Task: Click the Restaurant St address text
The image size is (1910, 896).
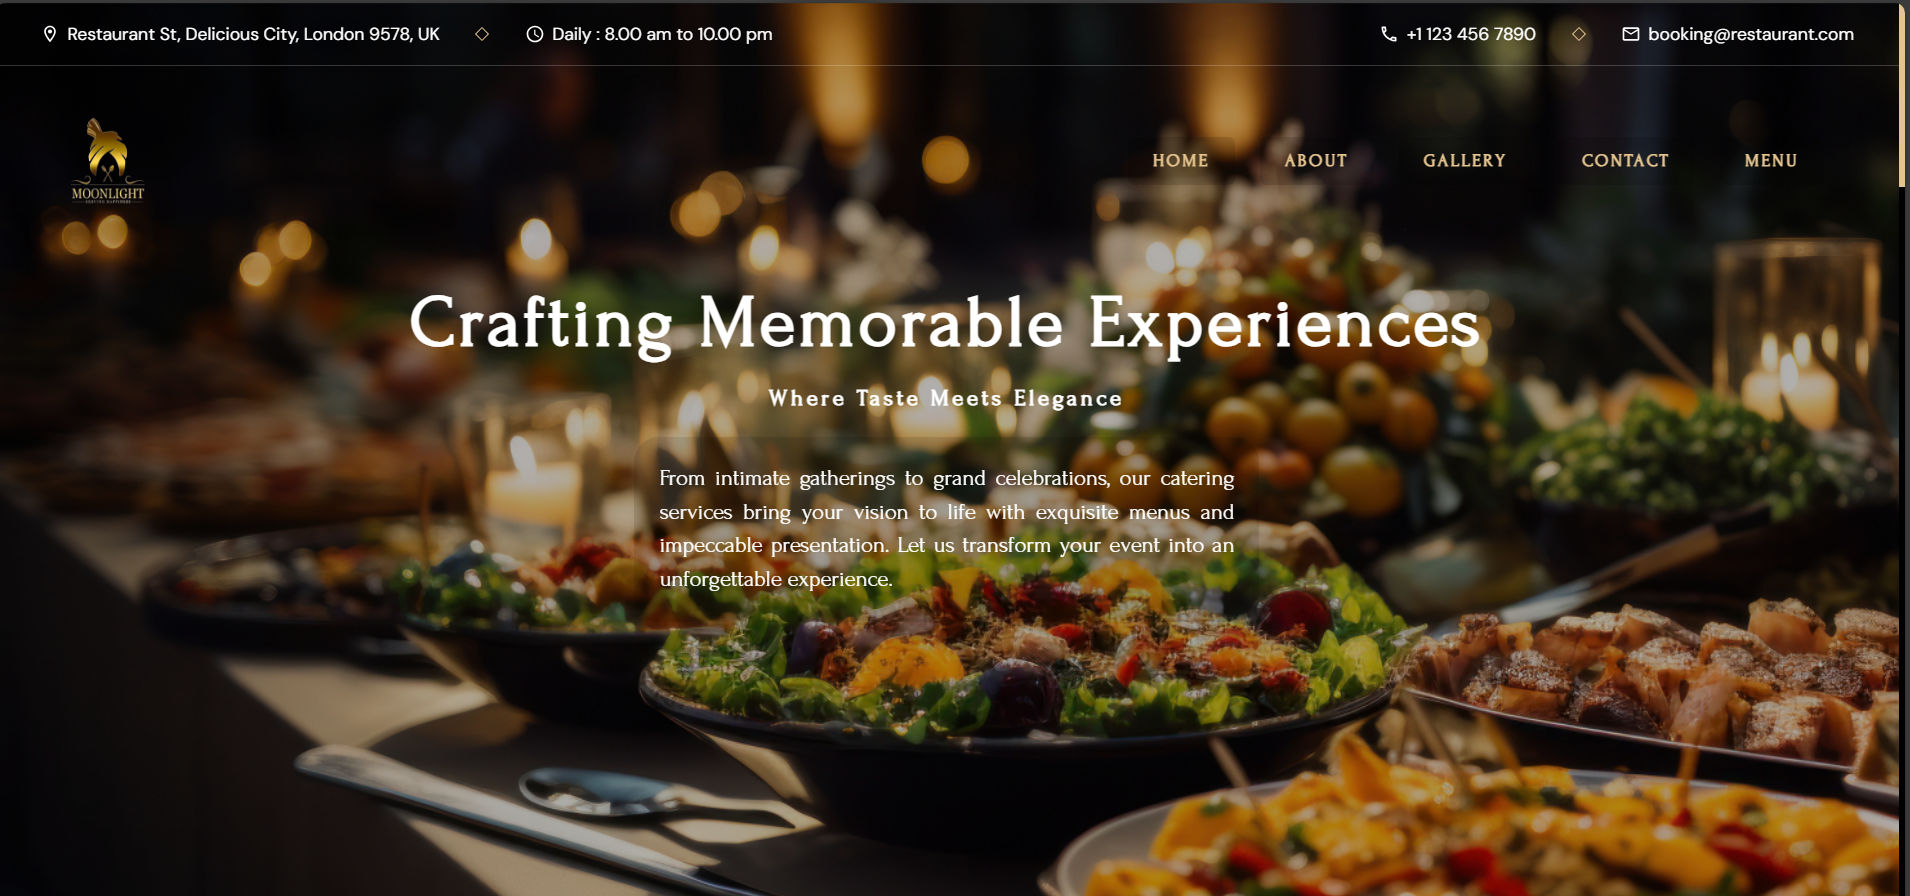Action: point(253,34)
